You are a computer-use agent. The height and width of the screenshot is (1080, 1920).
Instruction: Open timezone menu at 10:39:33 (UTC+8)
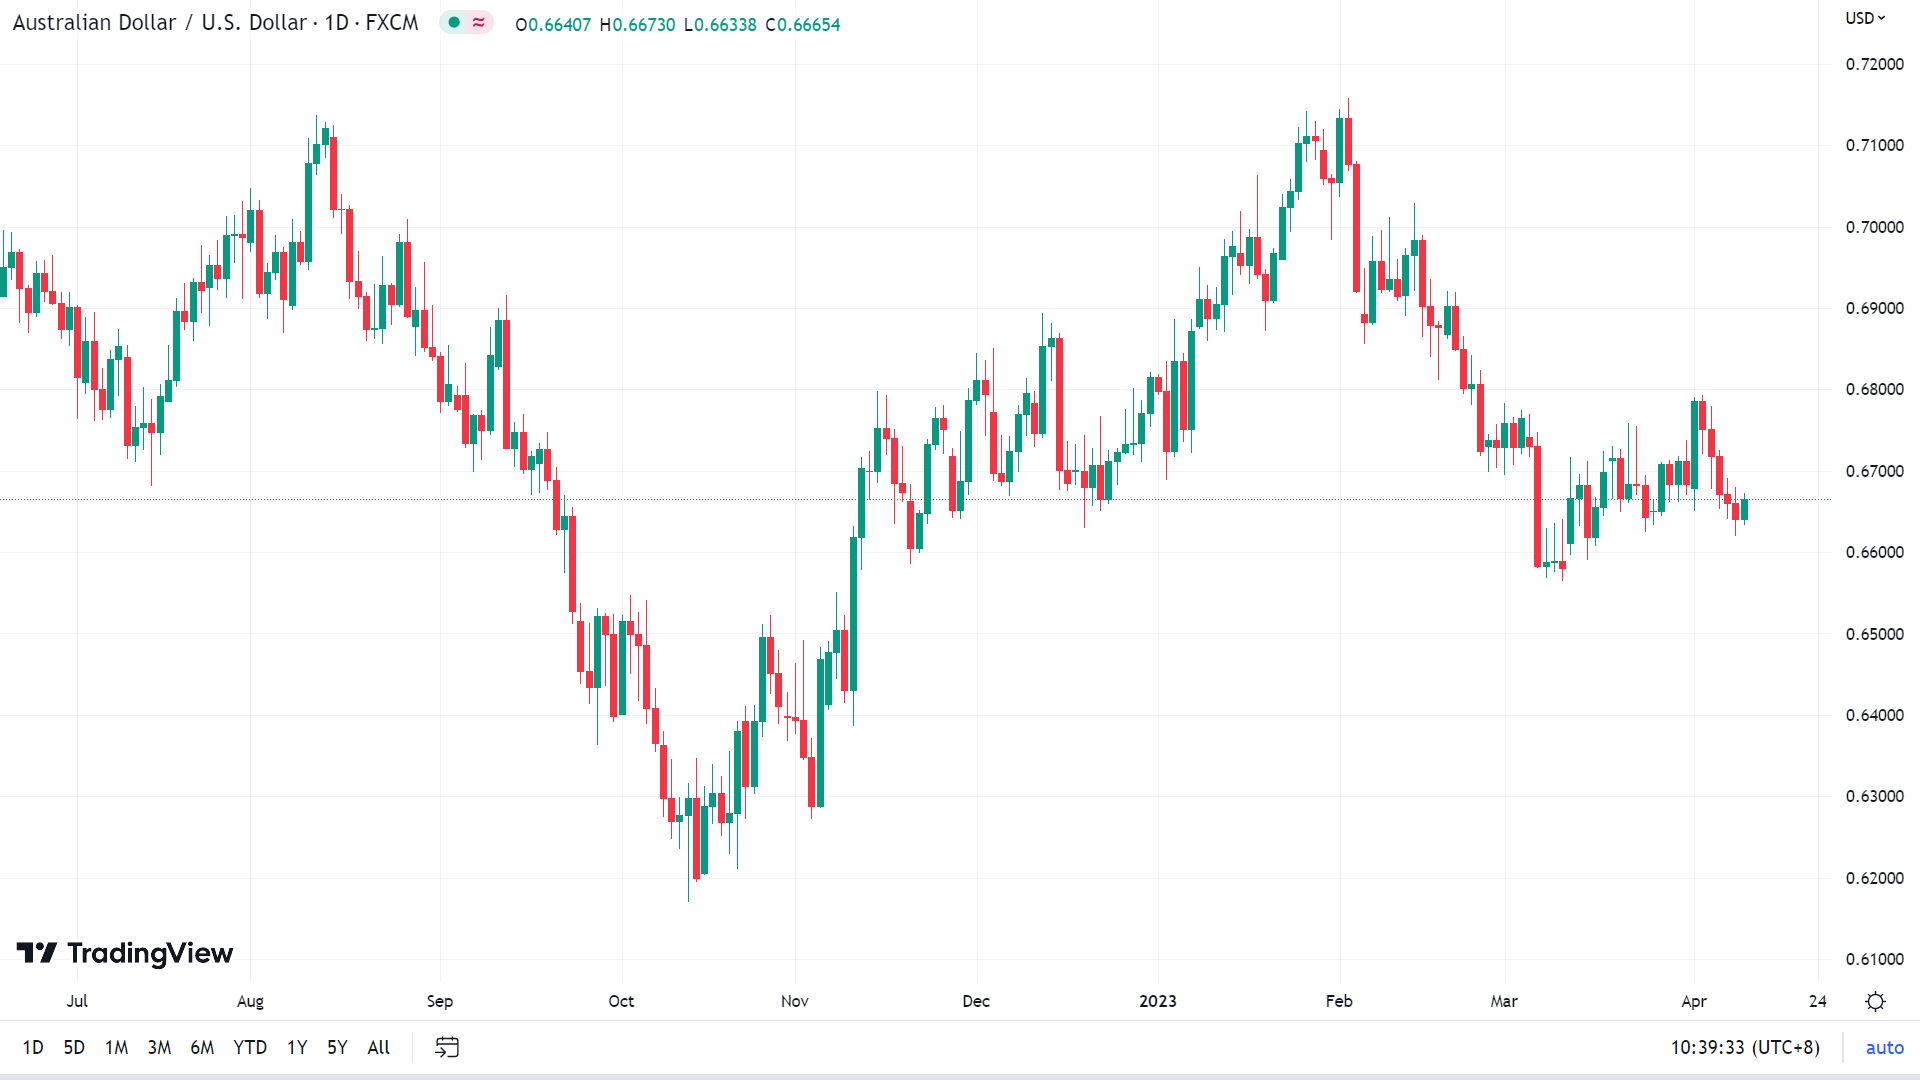pos(1745,1047)
